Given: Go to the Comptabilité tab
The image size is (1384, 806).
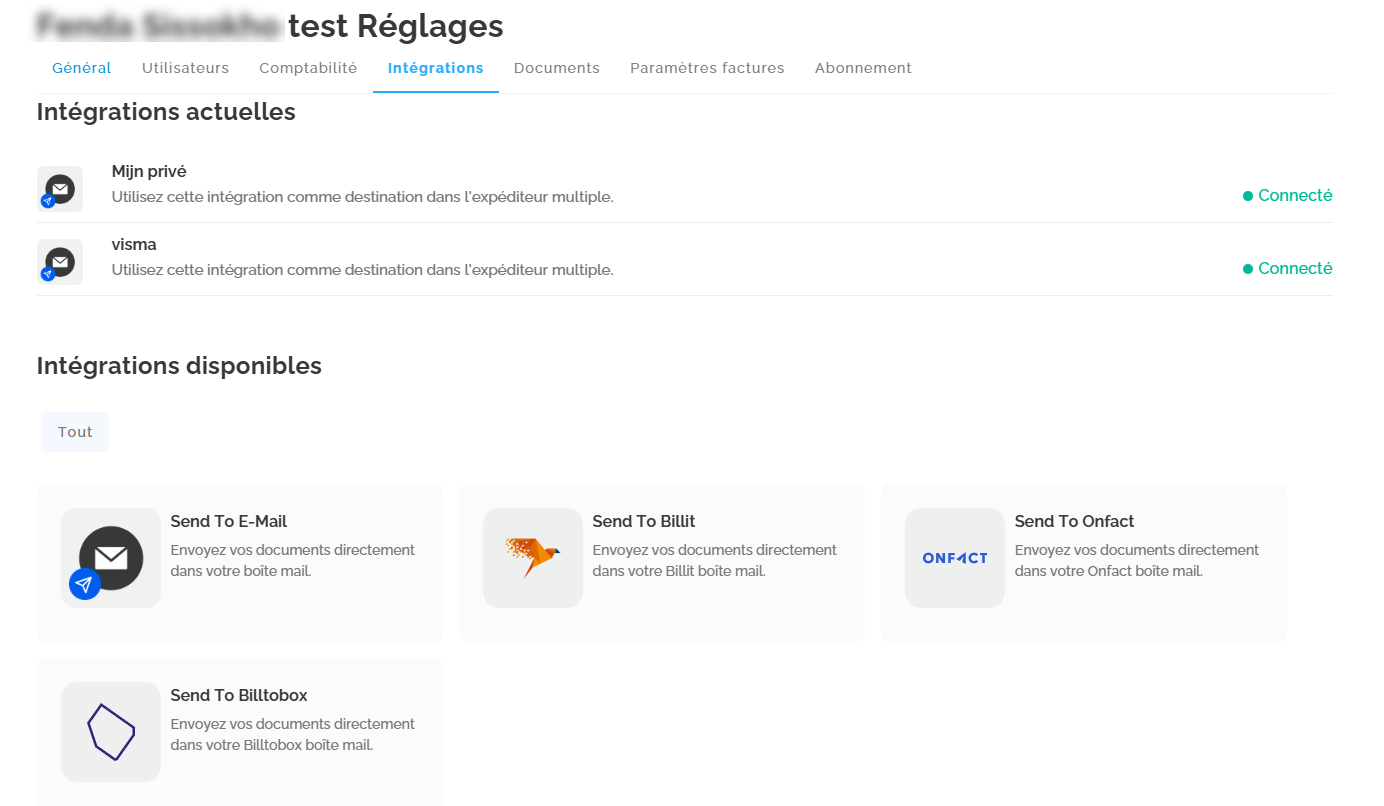Looking at the screenshot, I should pos(308,68).
